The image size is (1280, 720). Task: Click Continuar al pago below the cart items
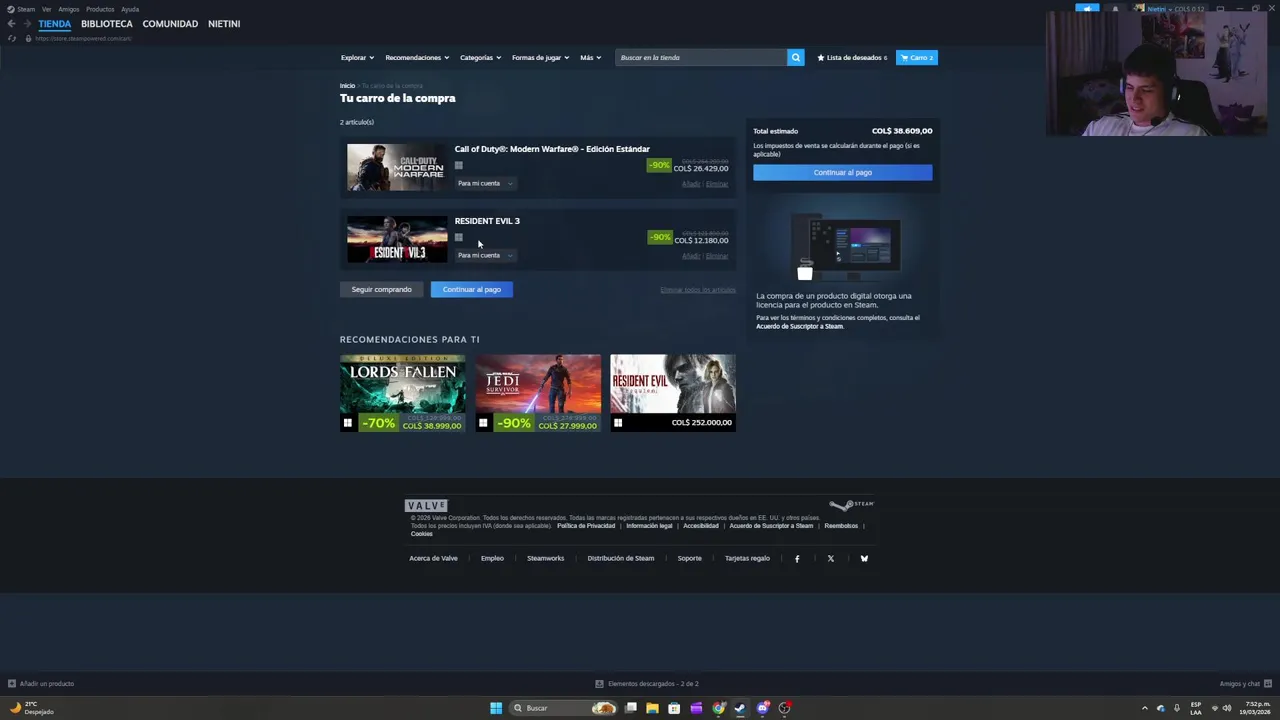pyautogui.click(x=472, y=290)
